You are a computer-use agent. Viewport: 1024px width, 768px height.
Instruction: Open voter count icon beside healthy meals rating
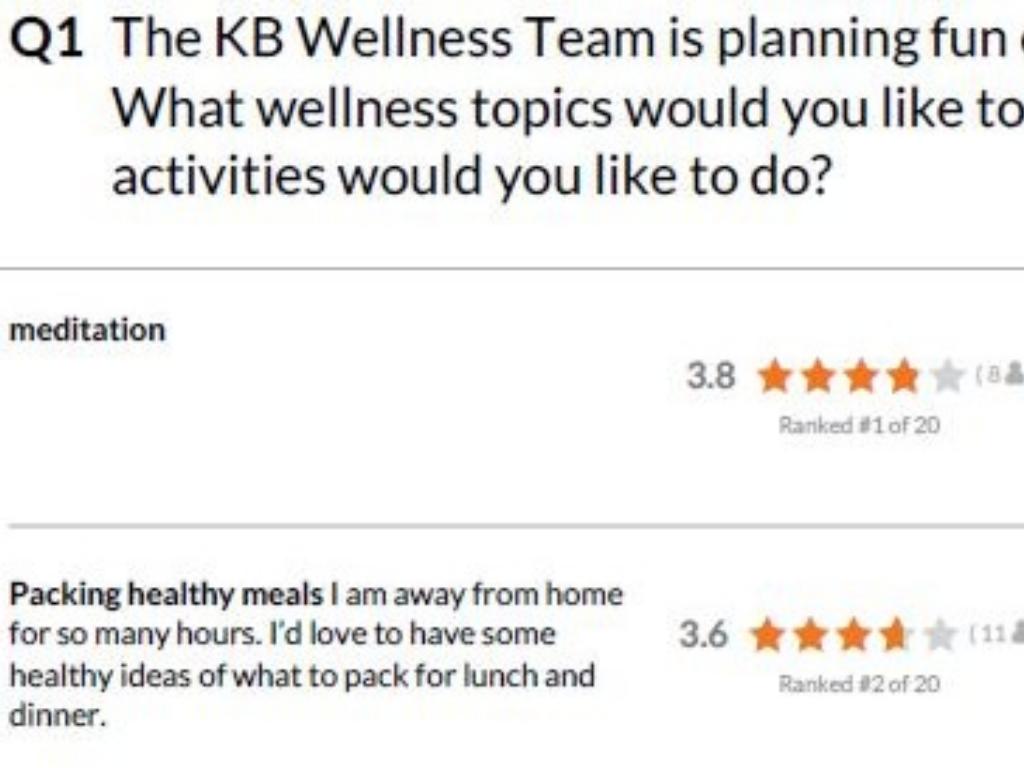[x=1017, y=632]
